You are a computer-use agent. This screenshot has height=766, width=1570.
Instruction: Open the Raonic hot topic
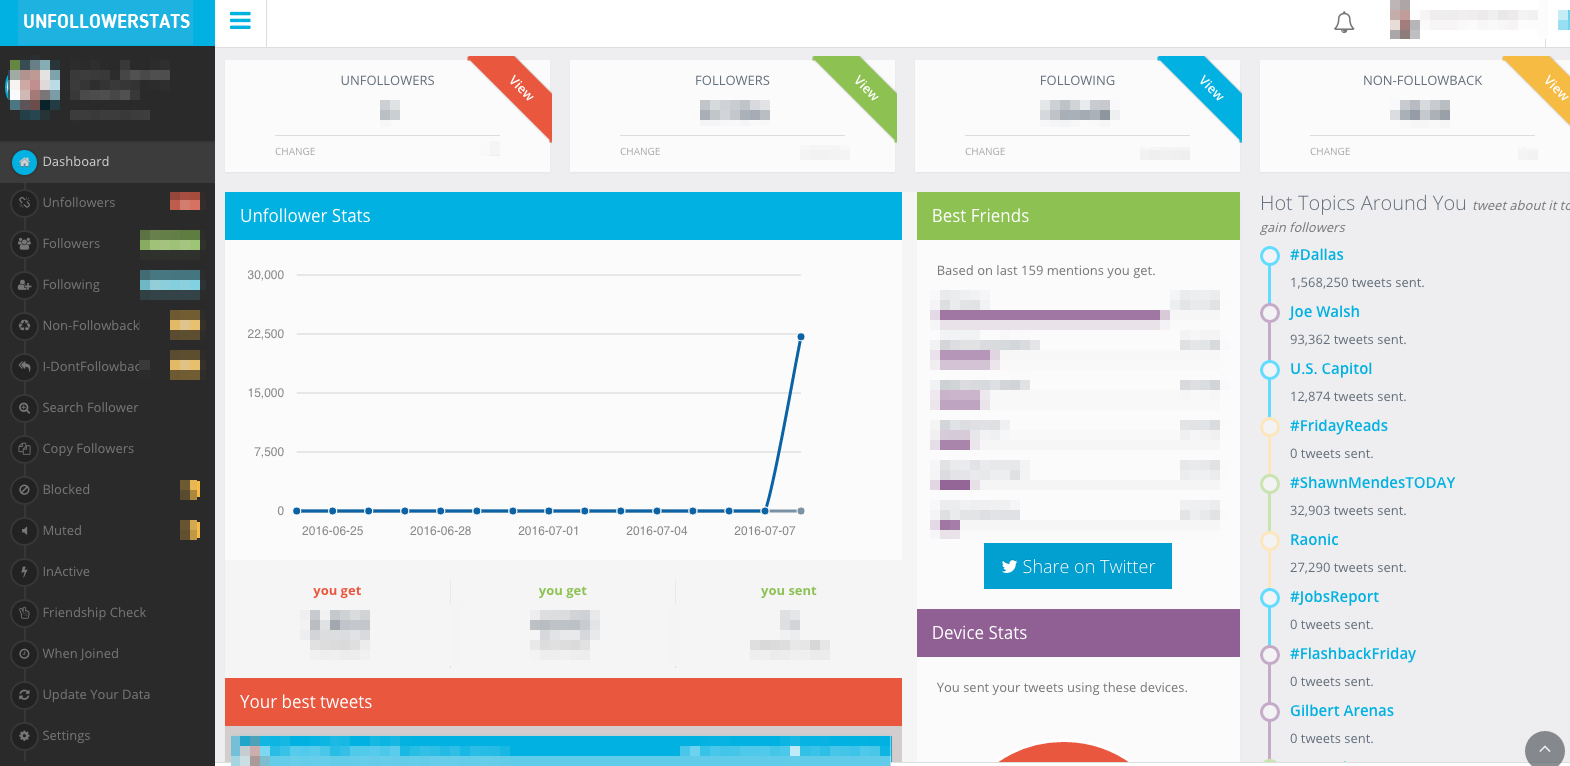pyautogui.click(x=1314, y=540)
